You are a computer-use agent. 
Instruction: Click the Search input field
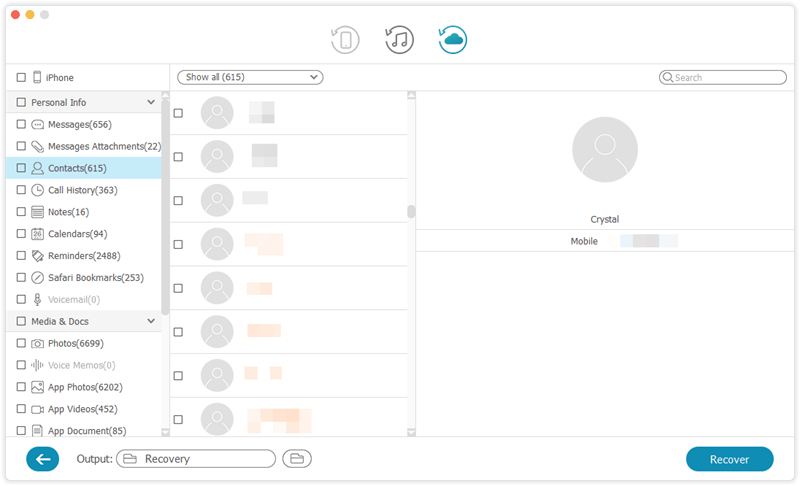[x=722, y=78]
